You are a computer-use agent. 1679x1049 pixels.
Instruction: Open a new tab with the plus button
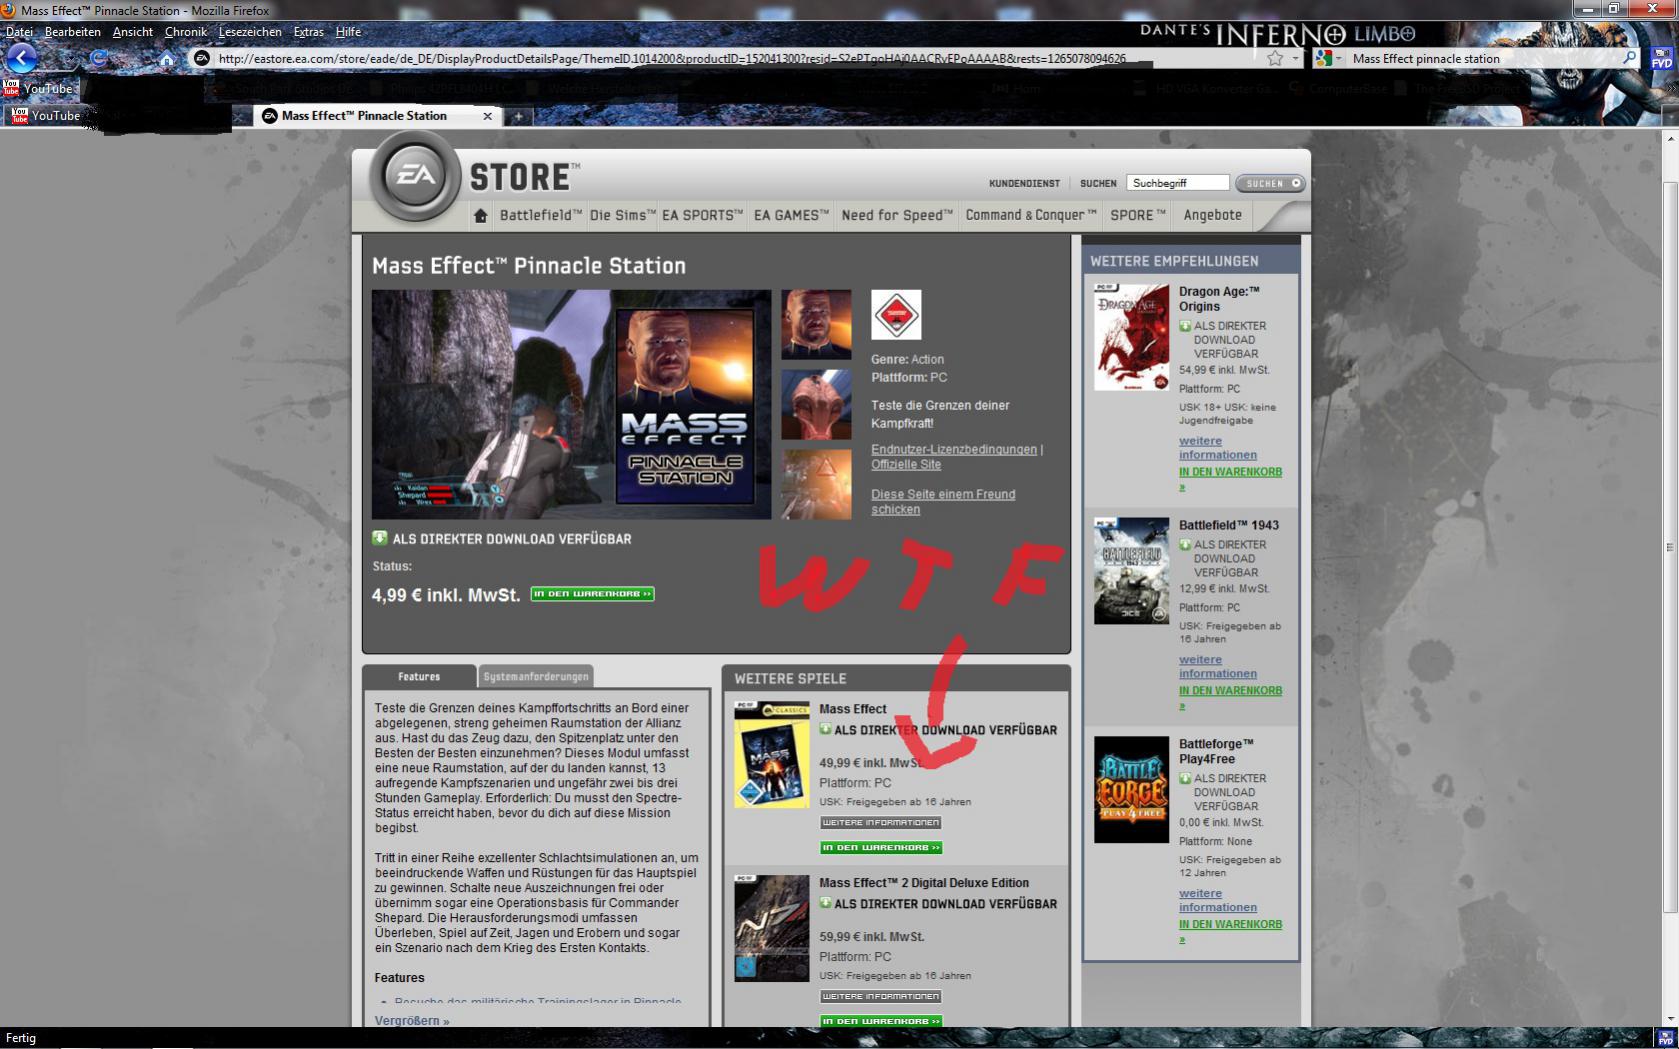click(518, 116)
